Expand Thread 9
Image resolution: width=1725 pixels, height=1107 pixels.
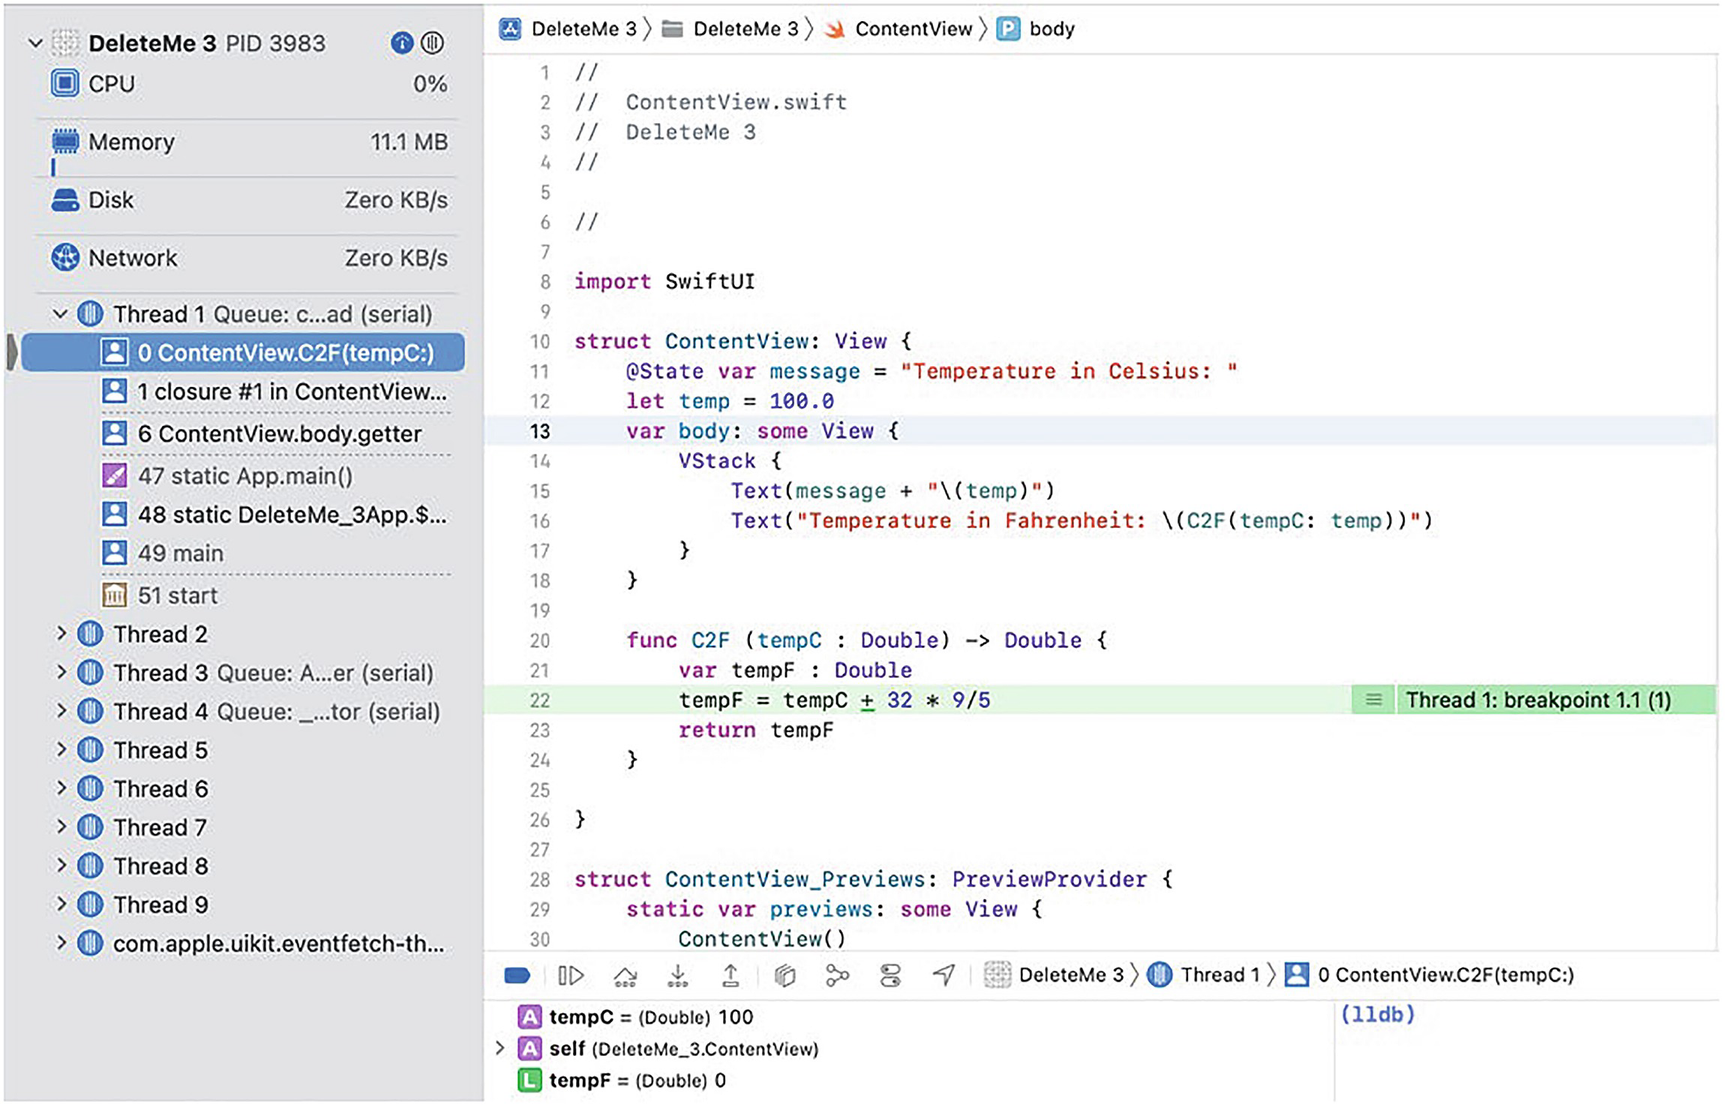tap(61, 905)
